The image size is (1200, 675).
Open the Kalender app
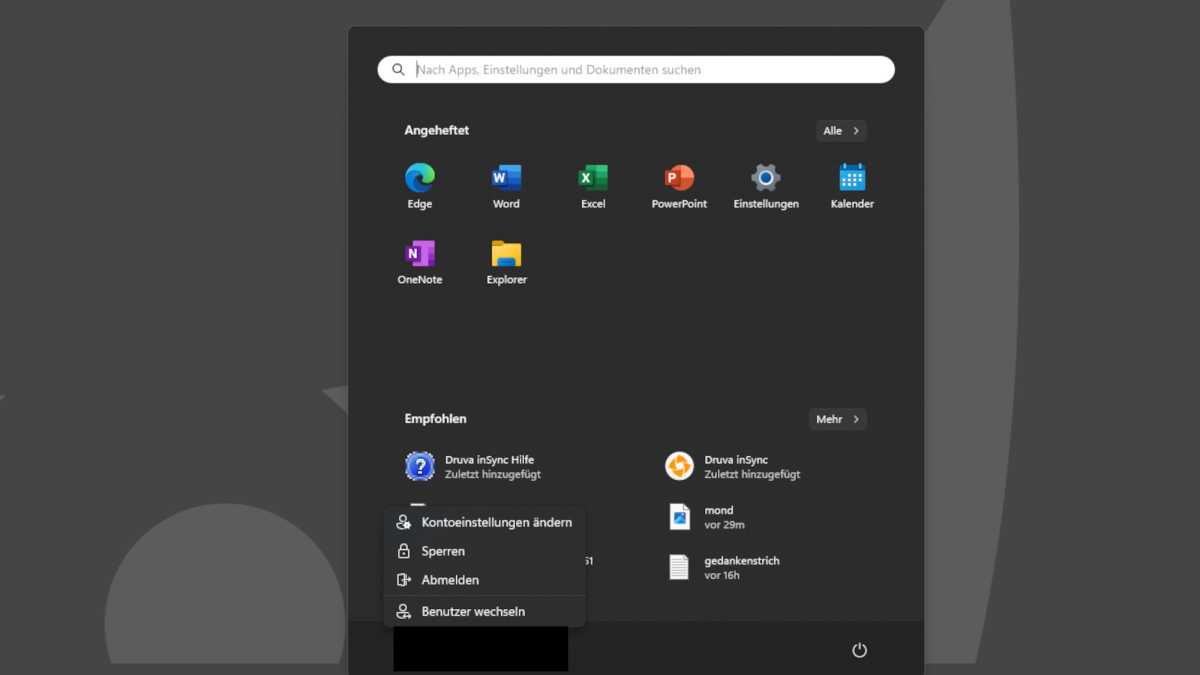coord(852,187)
